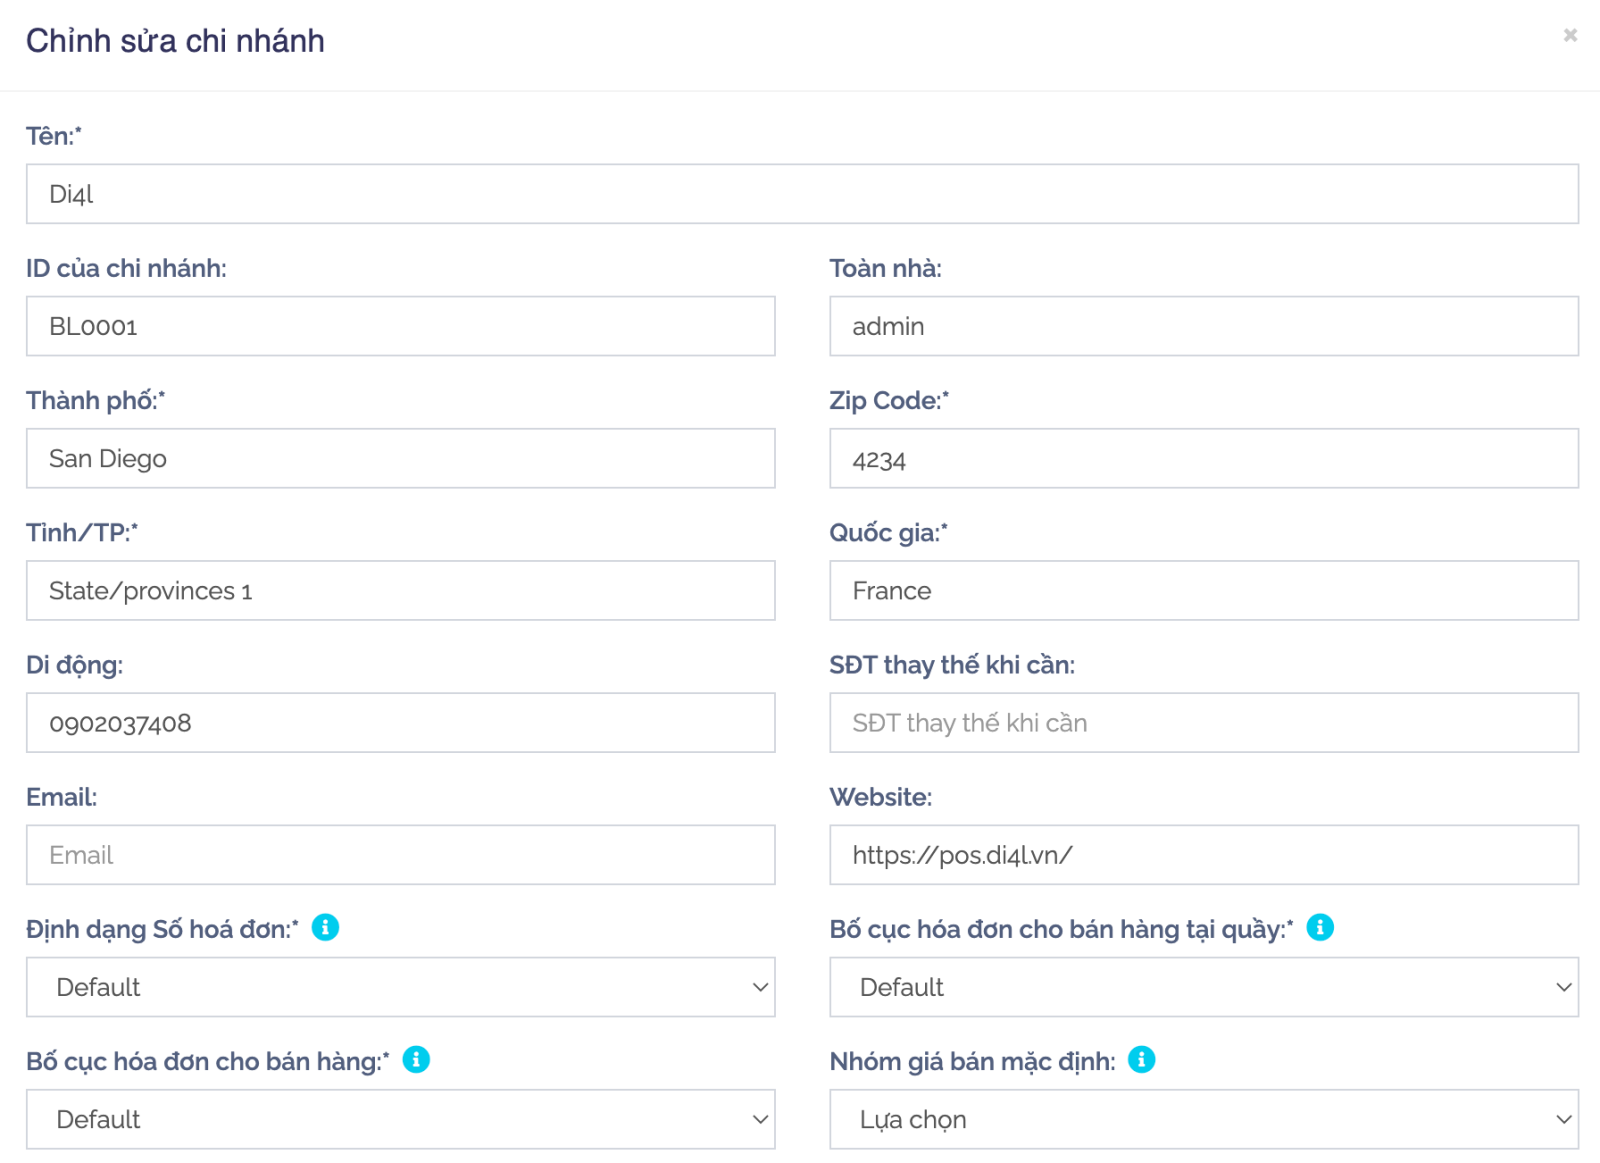Close the Chỉnh sửa chi nhánh dialog
The width and height of the screenshot is (1600, 1163).
pyautogui.click(x=1570, y=36)
